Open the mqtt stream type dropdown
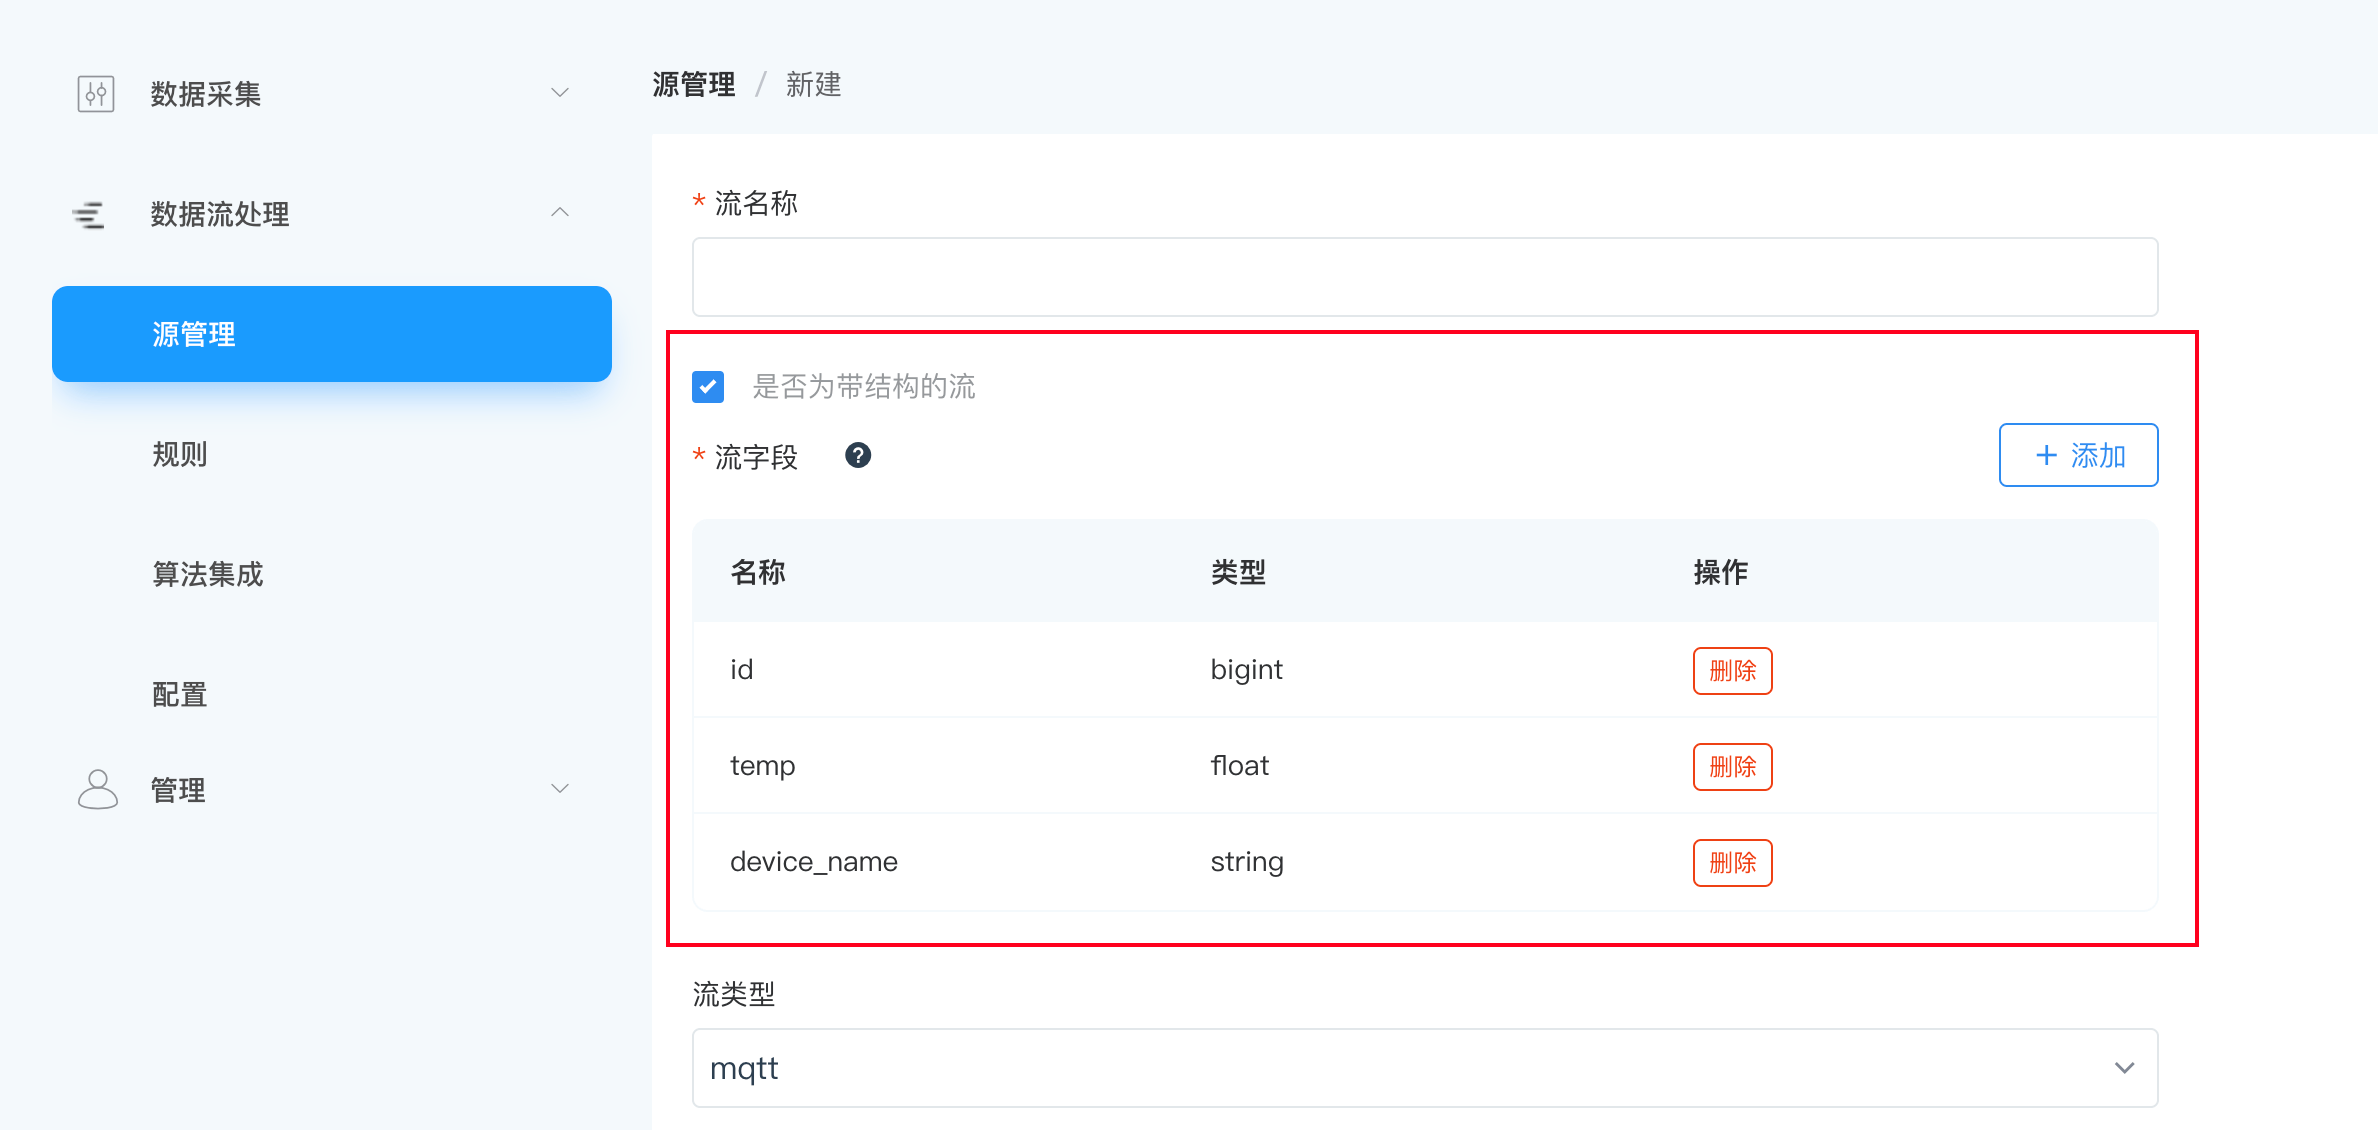The height and width of the screenshot is (1130, 2378). pyautogui.click(x=1424, y=1068)
